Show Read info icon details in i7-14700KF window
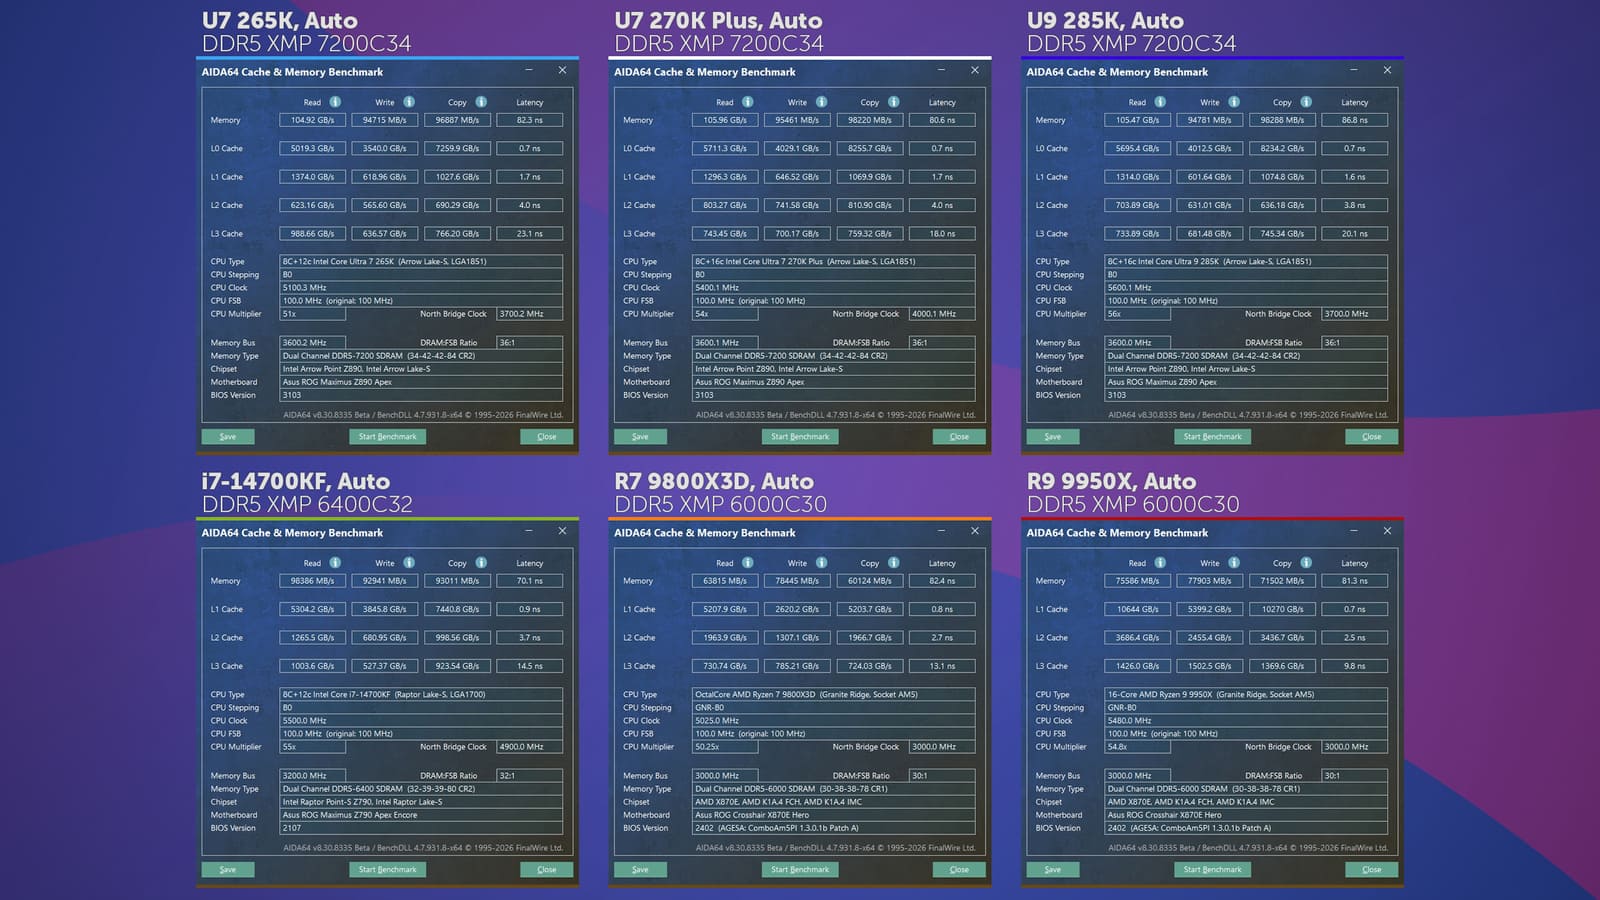The width and height of the screenshot is (1600, 900). pyautogui.click(x=335, y=563)
